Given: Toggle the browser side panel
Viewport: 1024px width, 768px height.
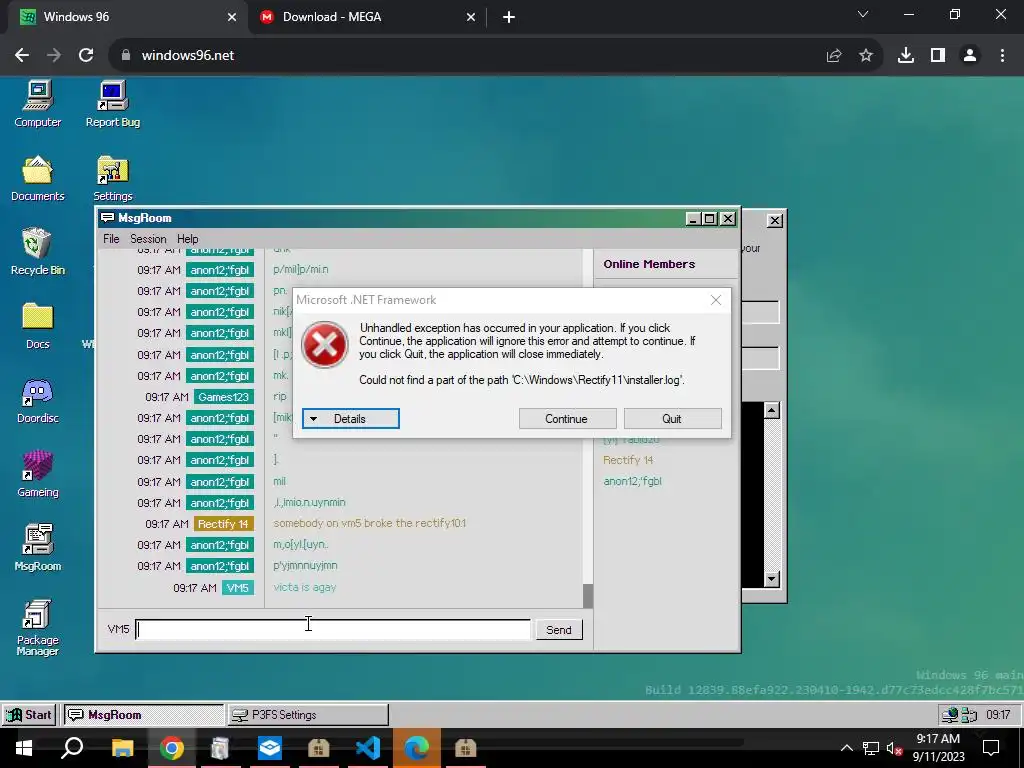Looking at the screenshot, I should [x=938, y=56].
